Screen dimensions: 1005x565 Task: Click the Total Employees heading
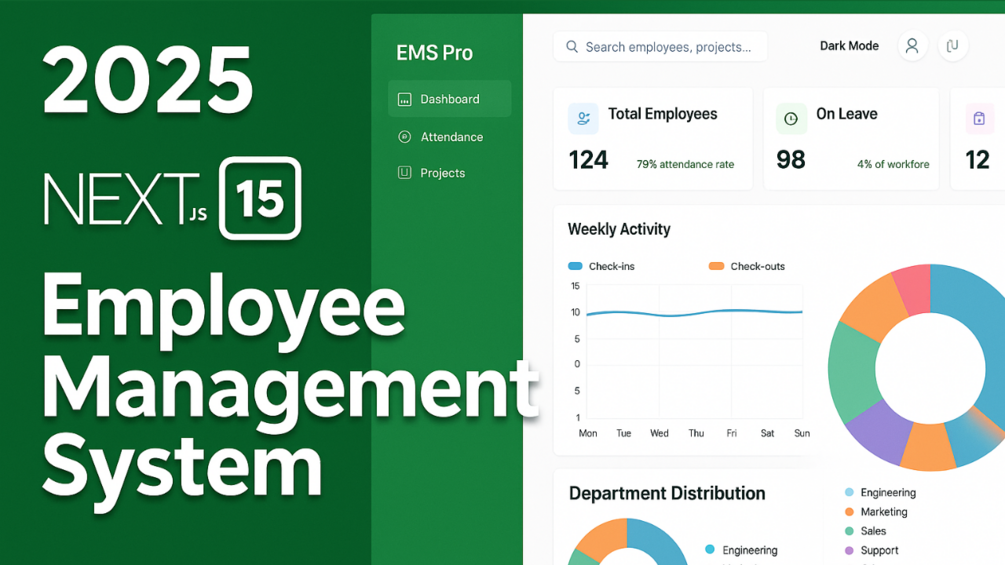coord(663,114)
